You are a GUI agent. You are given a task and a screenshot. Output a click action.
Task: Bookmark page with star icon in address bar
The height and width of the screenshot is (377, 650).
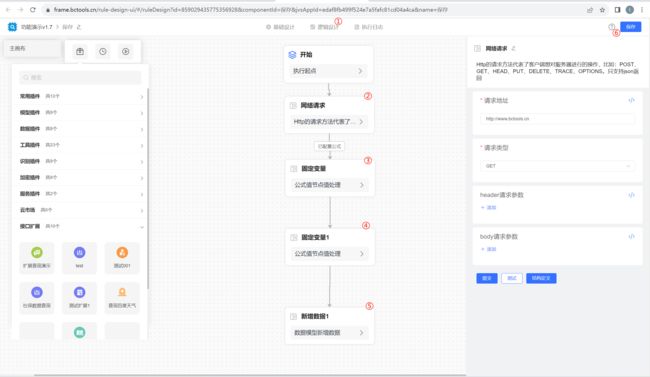click(602, 10)
